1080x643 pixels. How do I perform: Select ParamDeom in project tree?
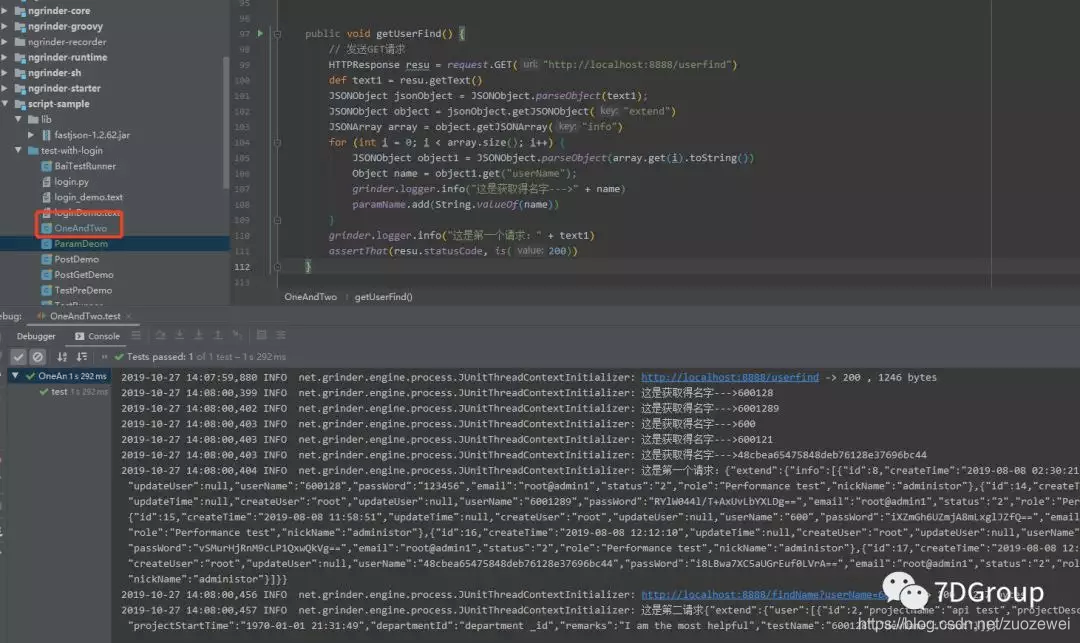click(81, 244)
